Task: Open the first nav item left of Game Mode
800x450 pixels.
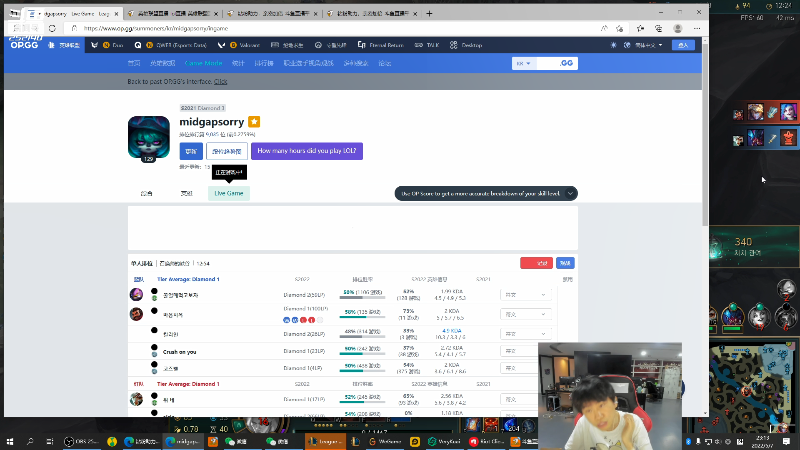Action: pyautogui.click(x=134, y=63)
